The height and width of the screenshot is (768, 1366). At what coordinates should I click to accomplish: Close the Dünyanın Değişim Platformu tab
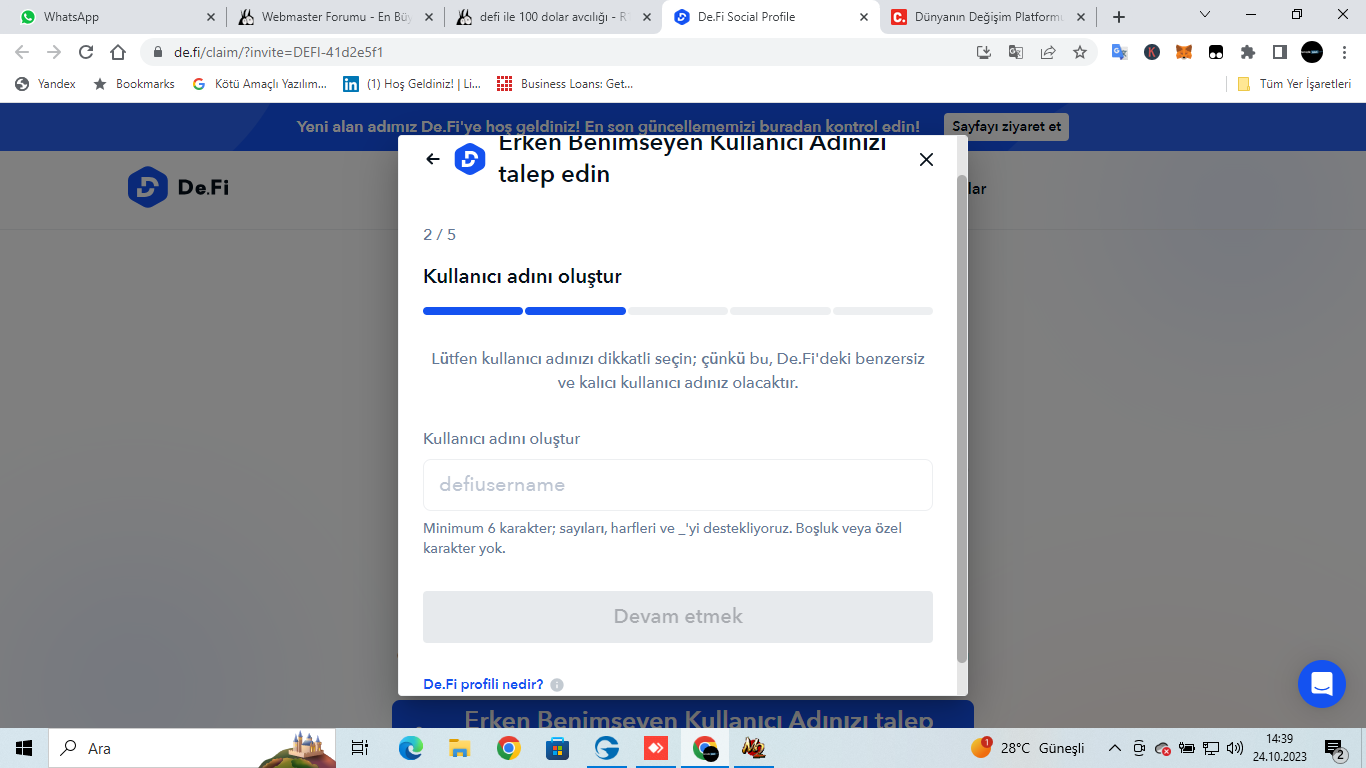pyautogui.click(x=1080, y=17)
